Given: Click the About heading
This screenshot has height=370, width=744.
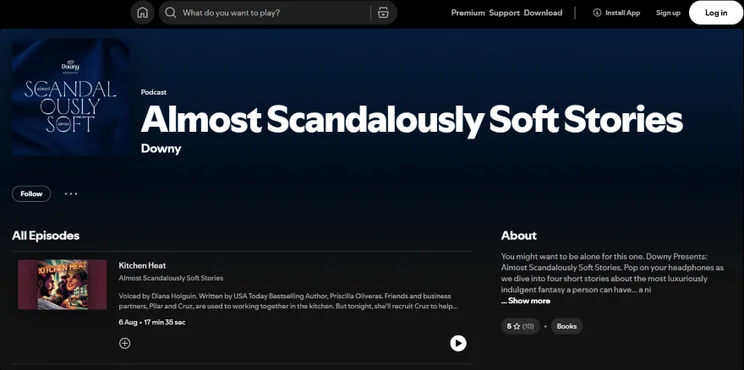Looking at the screenshot, I should (x=519, y=236).
